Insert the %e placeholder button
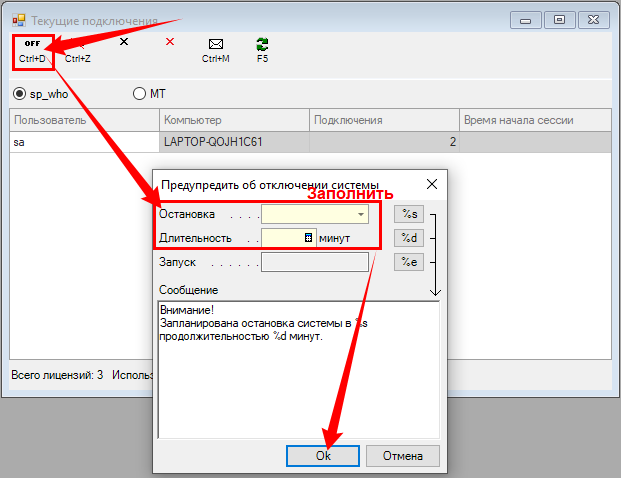 408,262
